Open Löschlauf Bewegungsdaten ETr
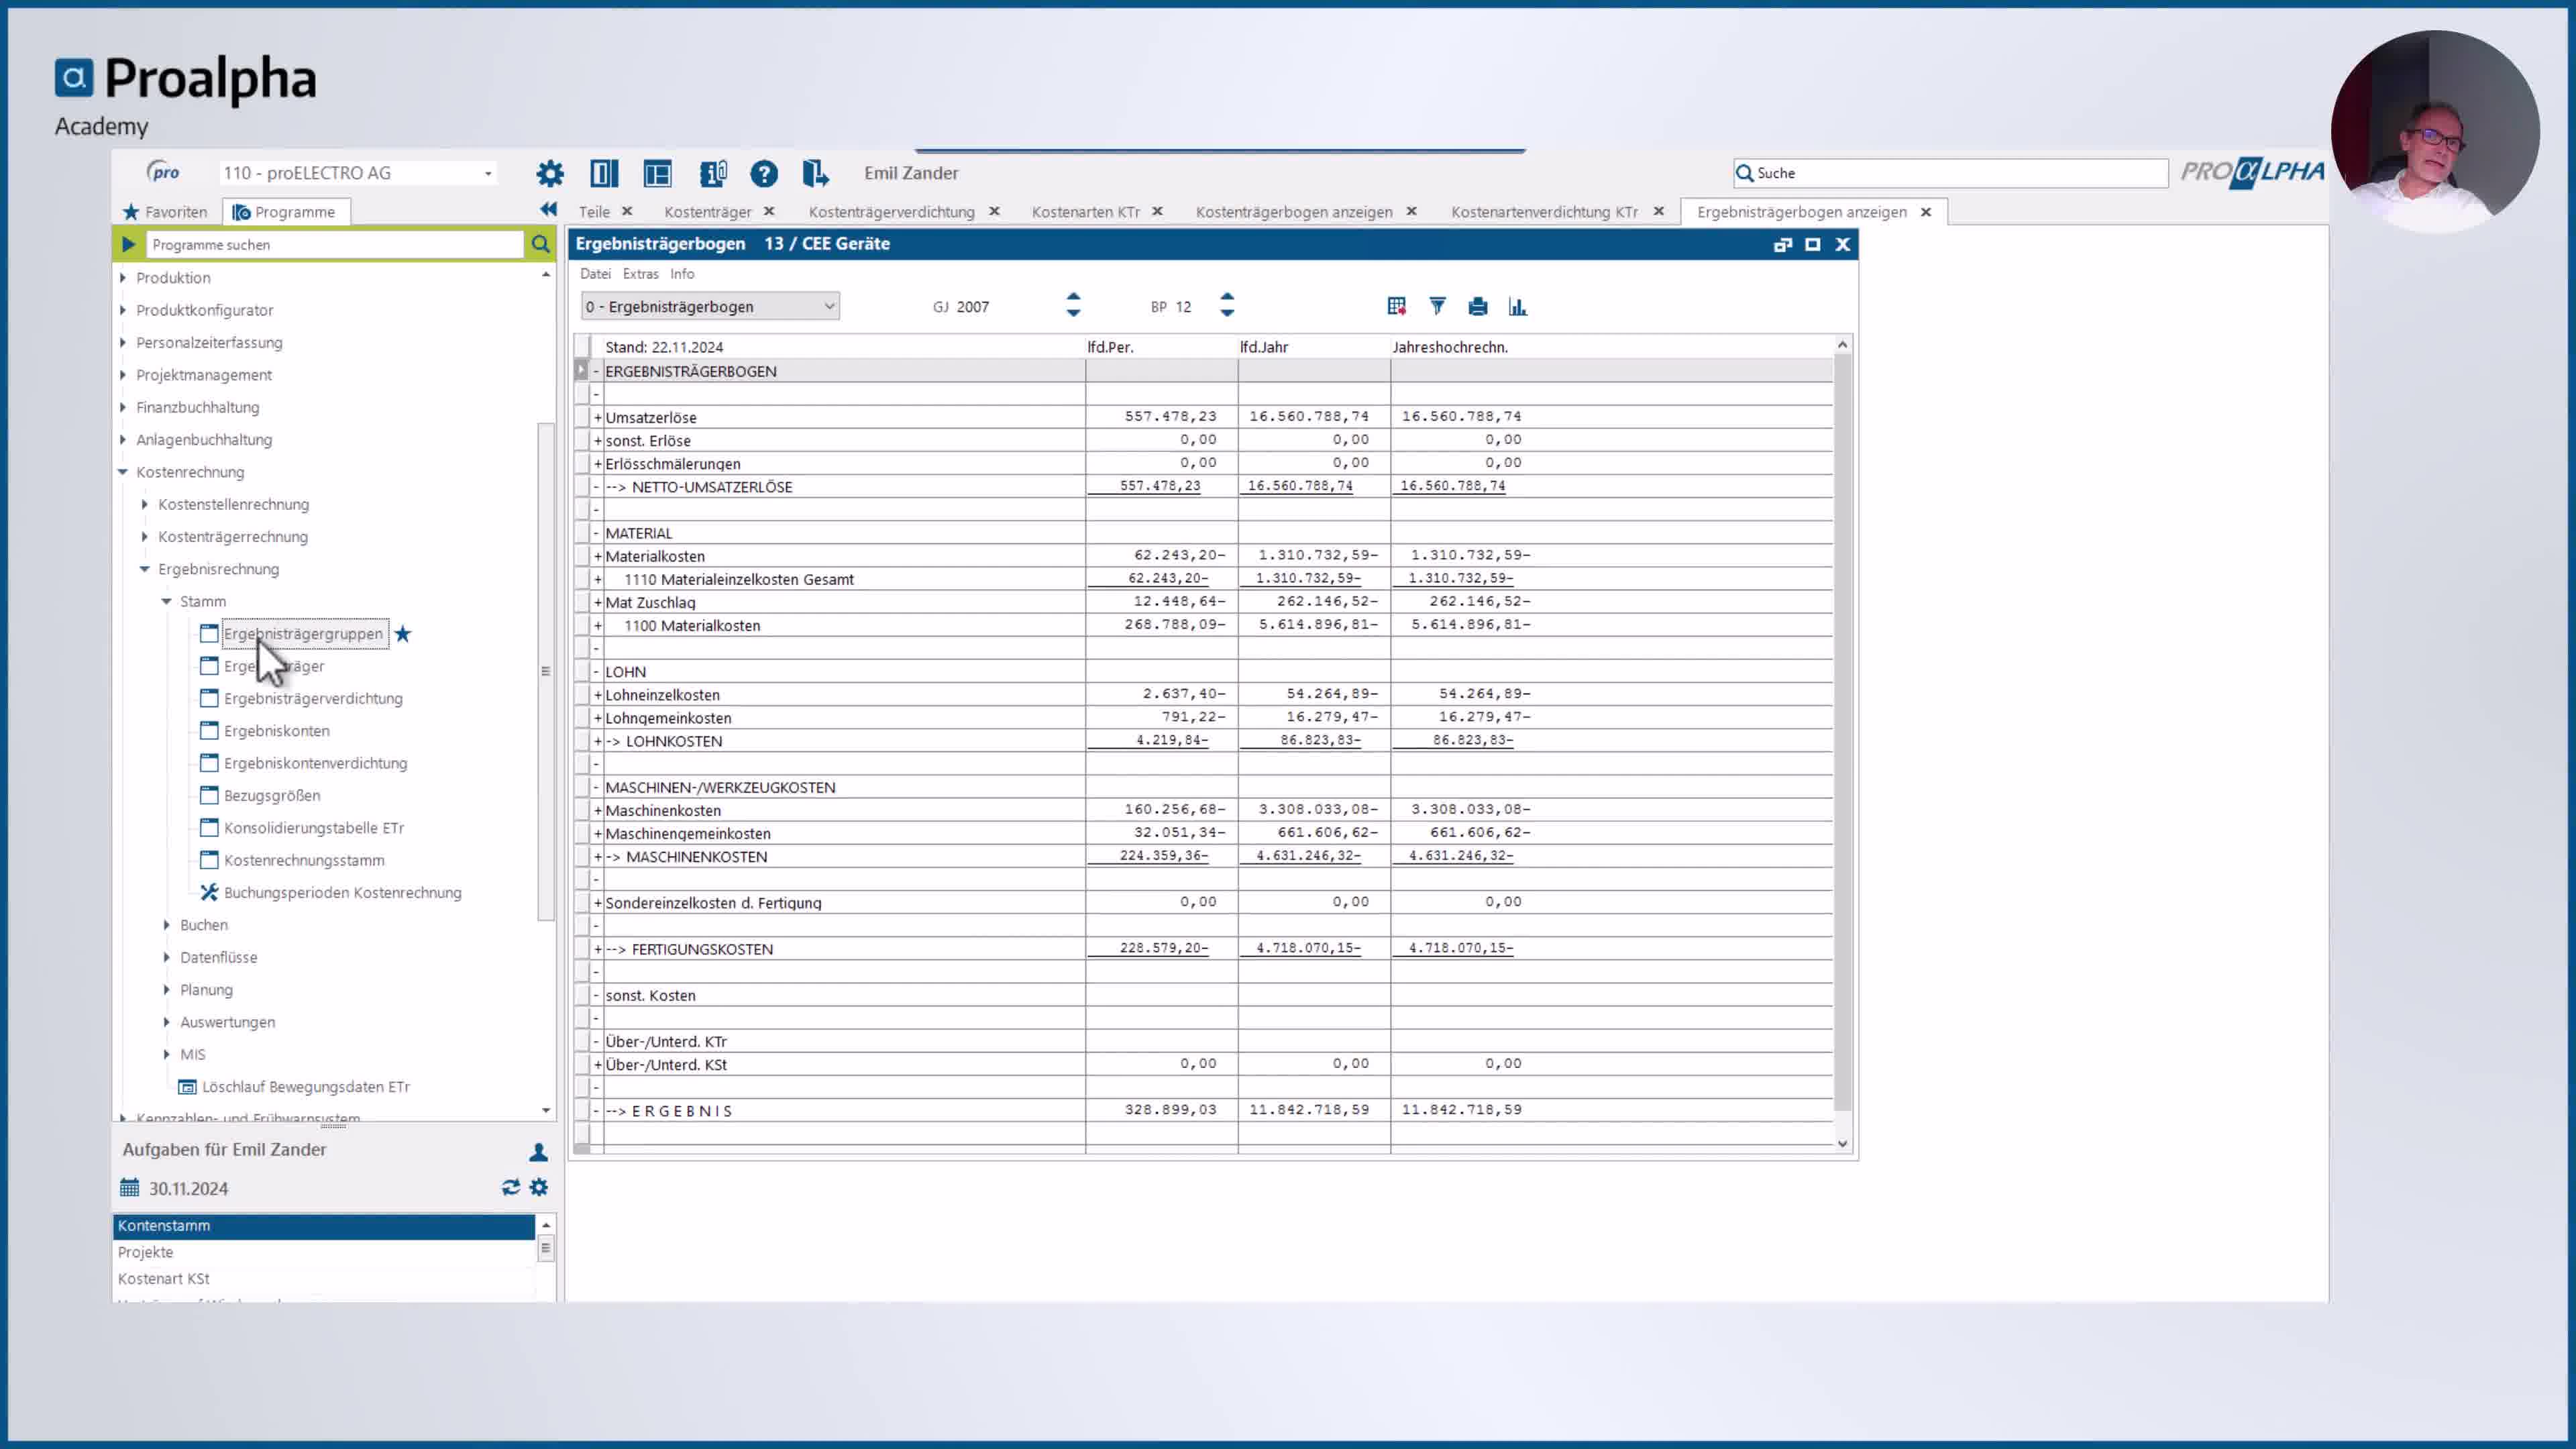2576x1449 pixels. point(305,1087)
